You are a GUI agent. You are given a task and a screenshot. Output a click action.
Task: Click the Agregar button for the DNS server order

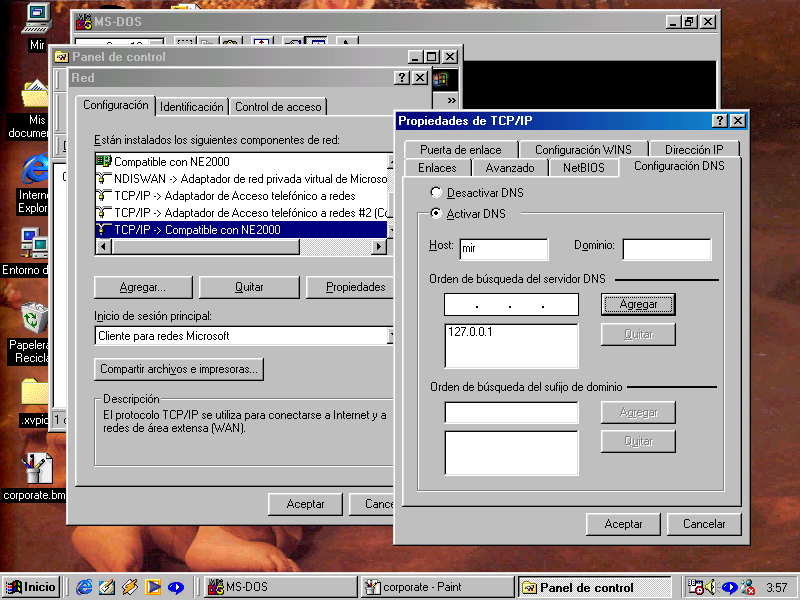pos(638,304)
